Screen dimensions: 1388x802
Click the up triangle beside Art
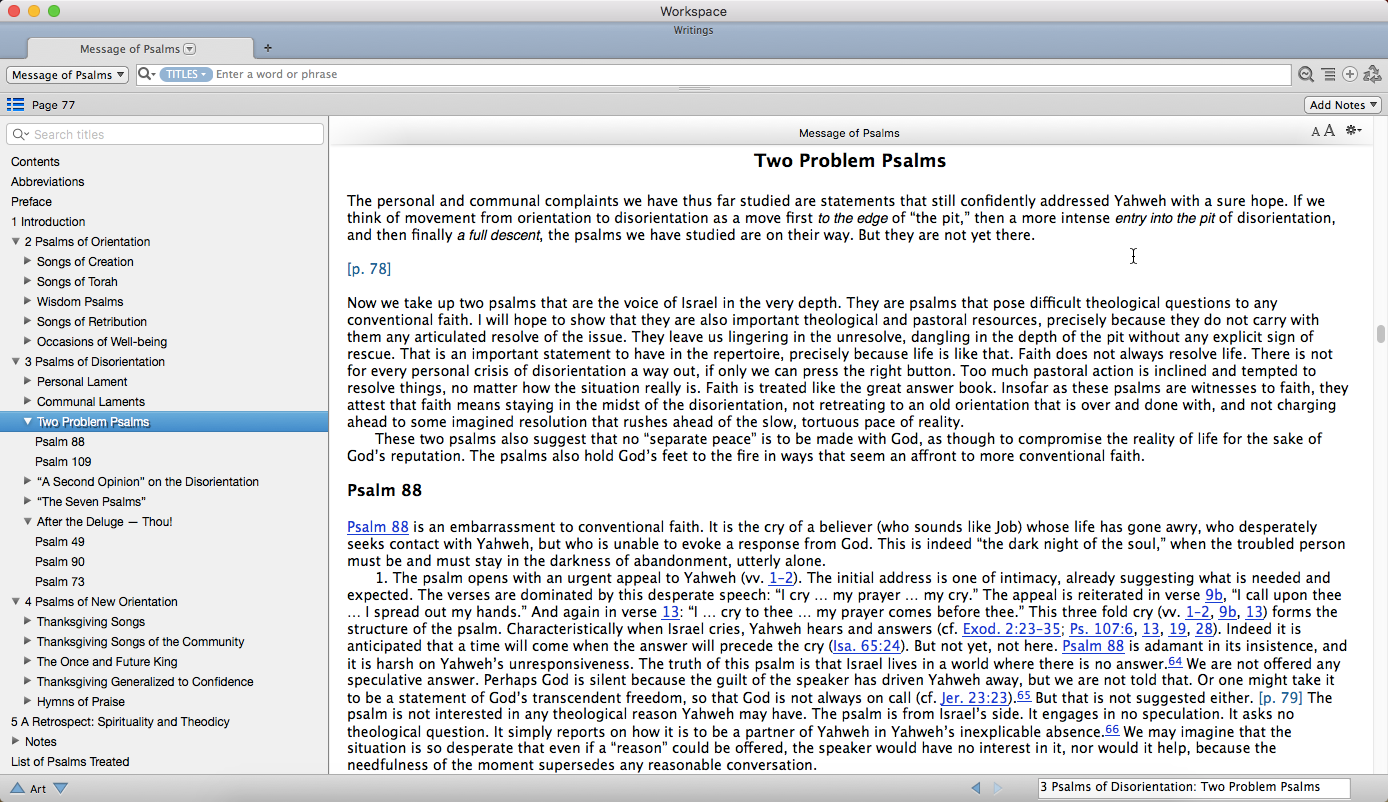tap(17, 788)
